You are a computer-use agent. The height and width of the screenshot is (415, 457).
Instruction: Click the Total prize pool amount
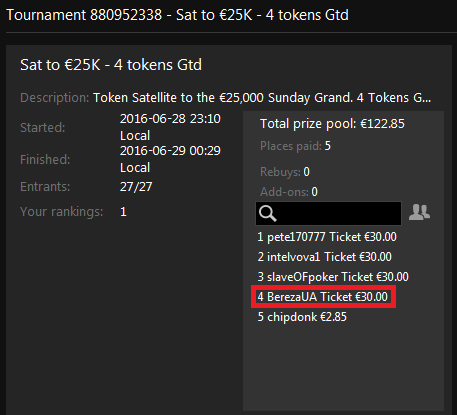382,124
